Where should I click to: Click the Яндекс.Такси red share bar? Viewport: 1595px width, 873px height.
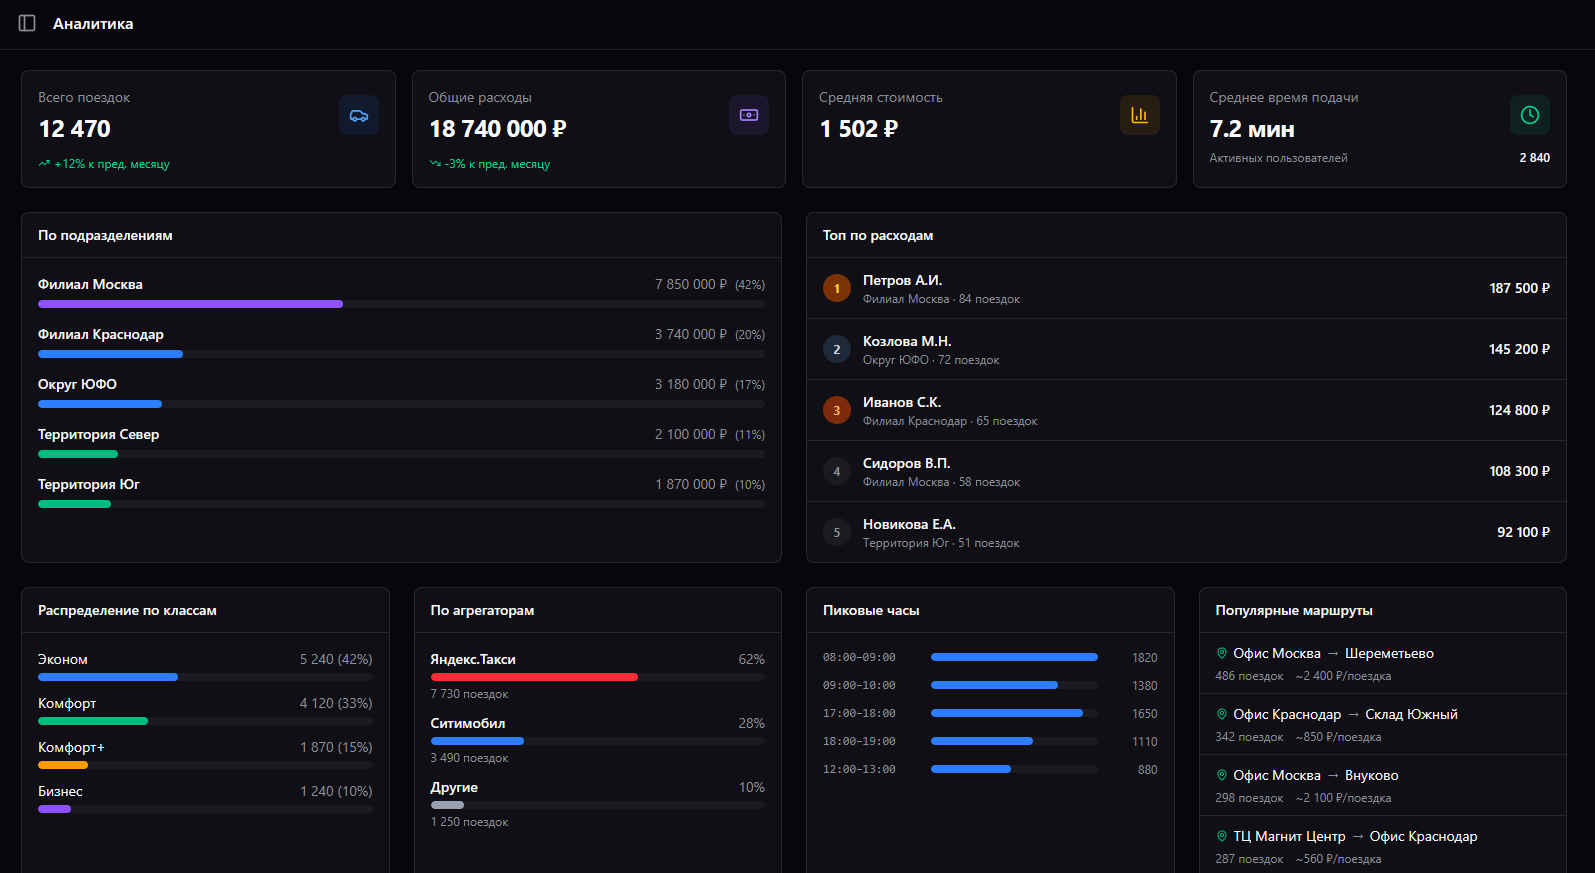[534, 677]
